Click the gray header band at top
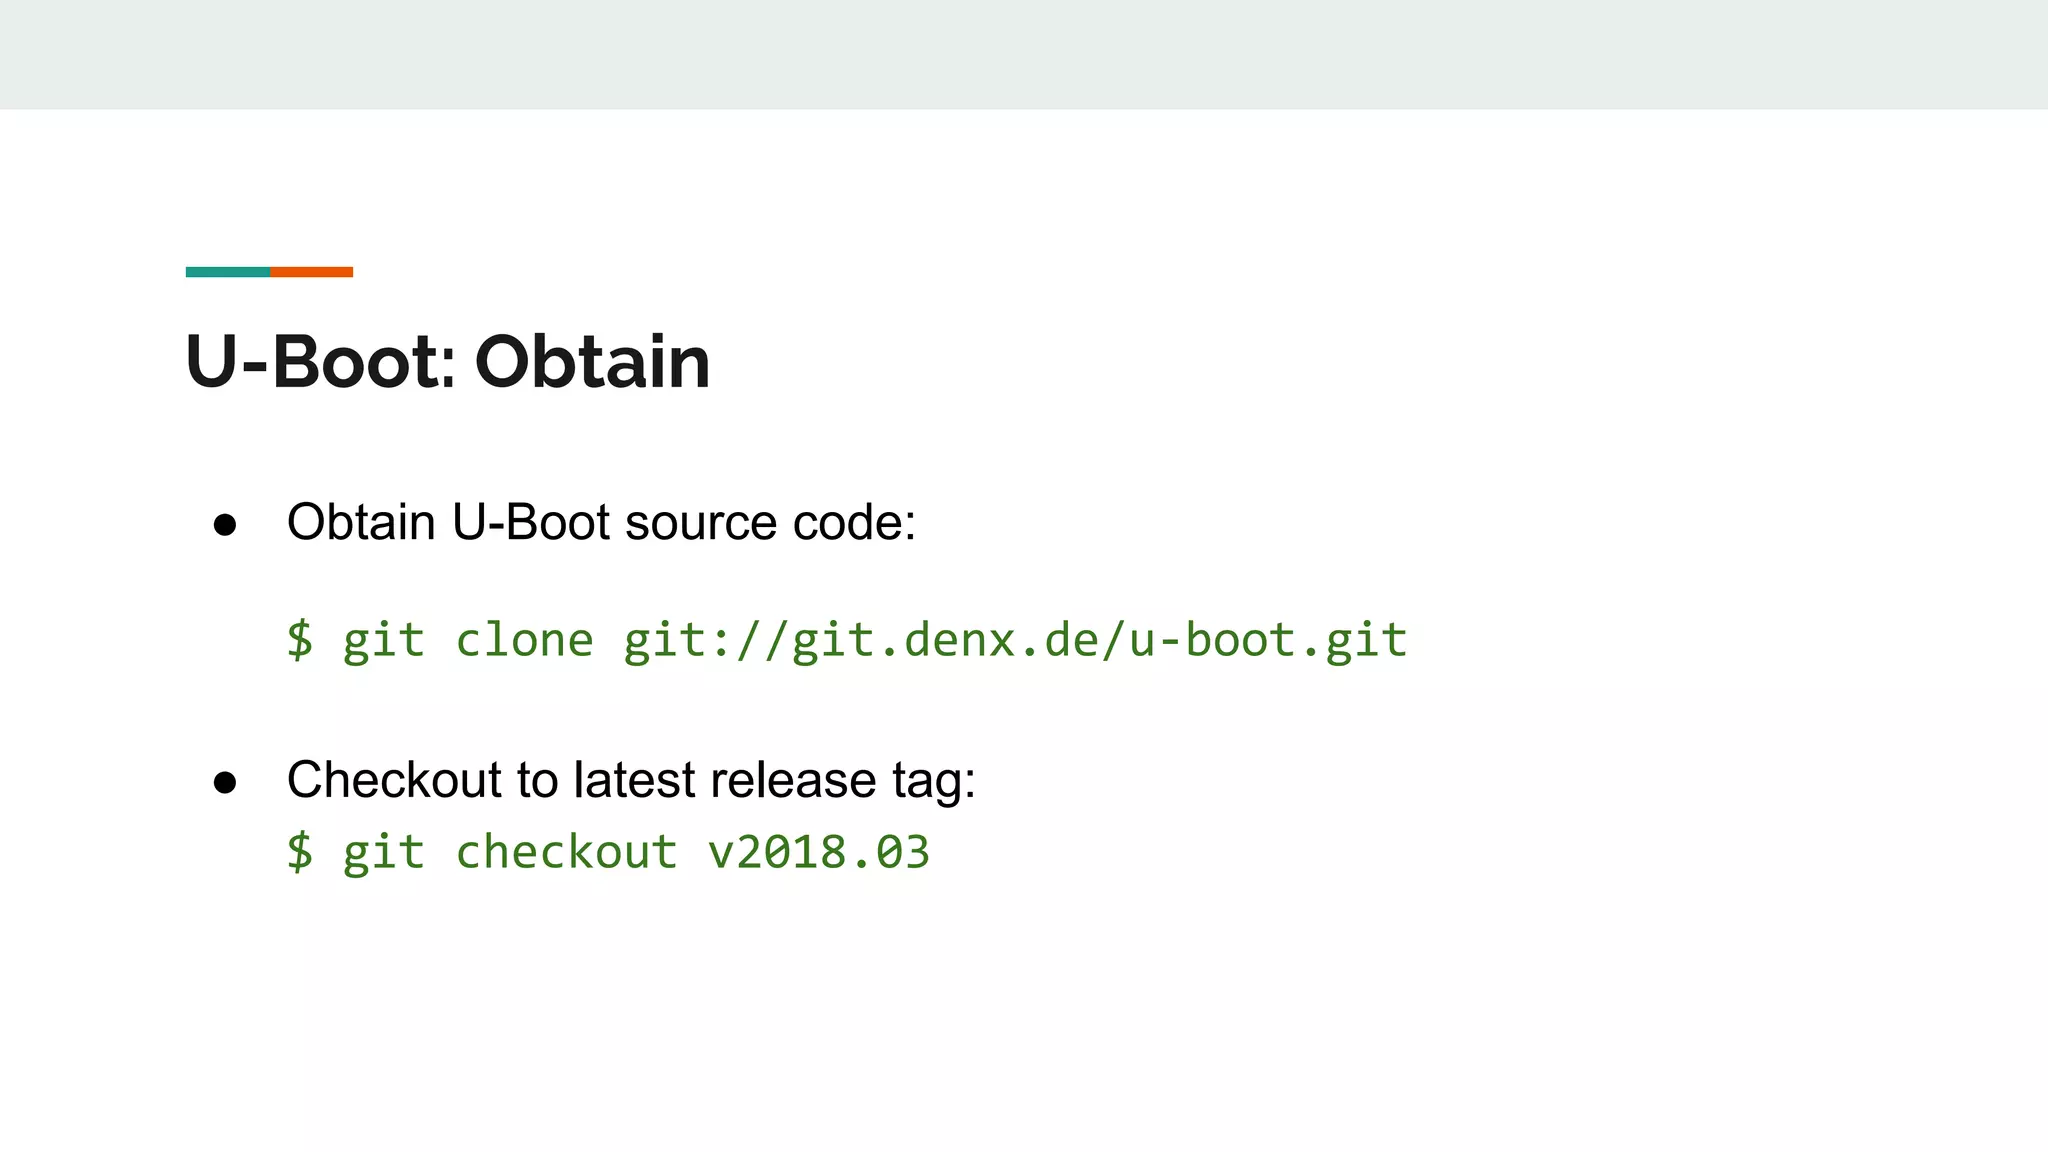 tap(1024, 54)
